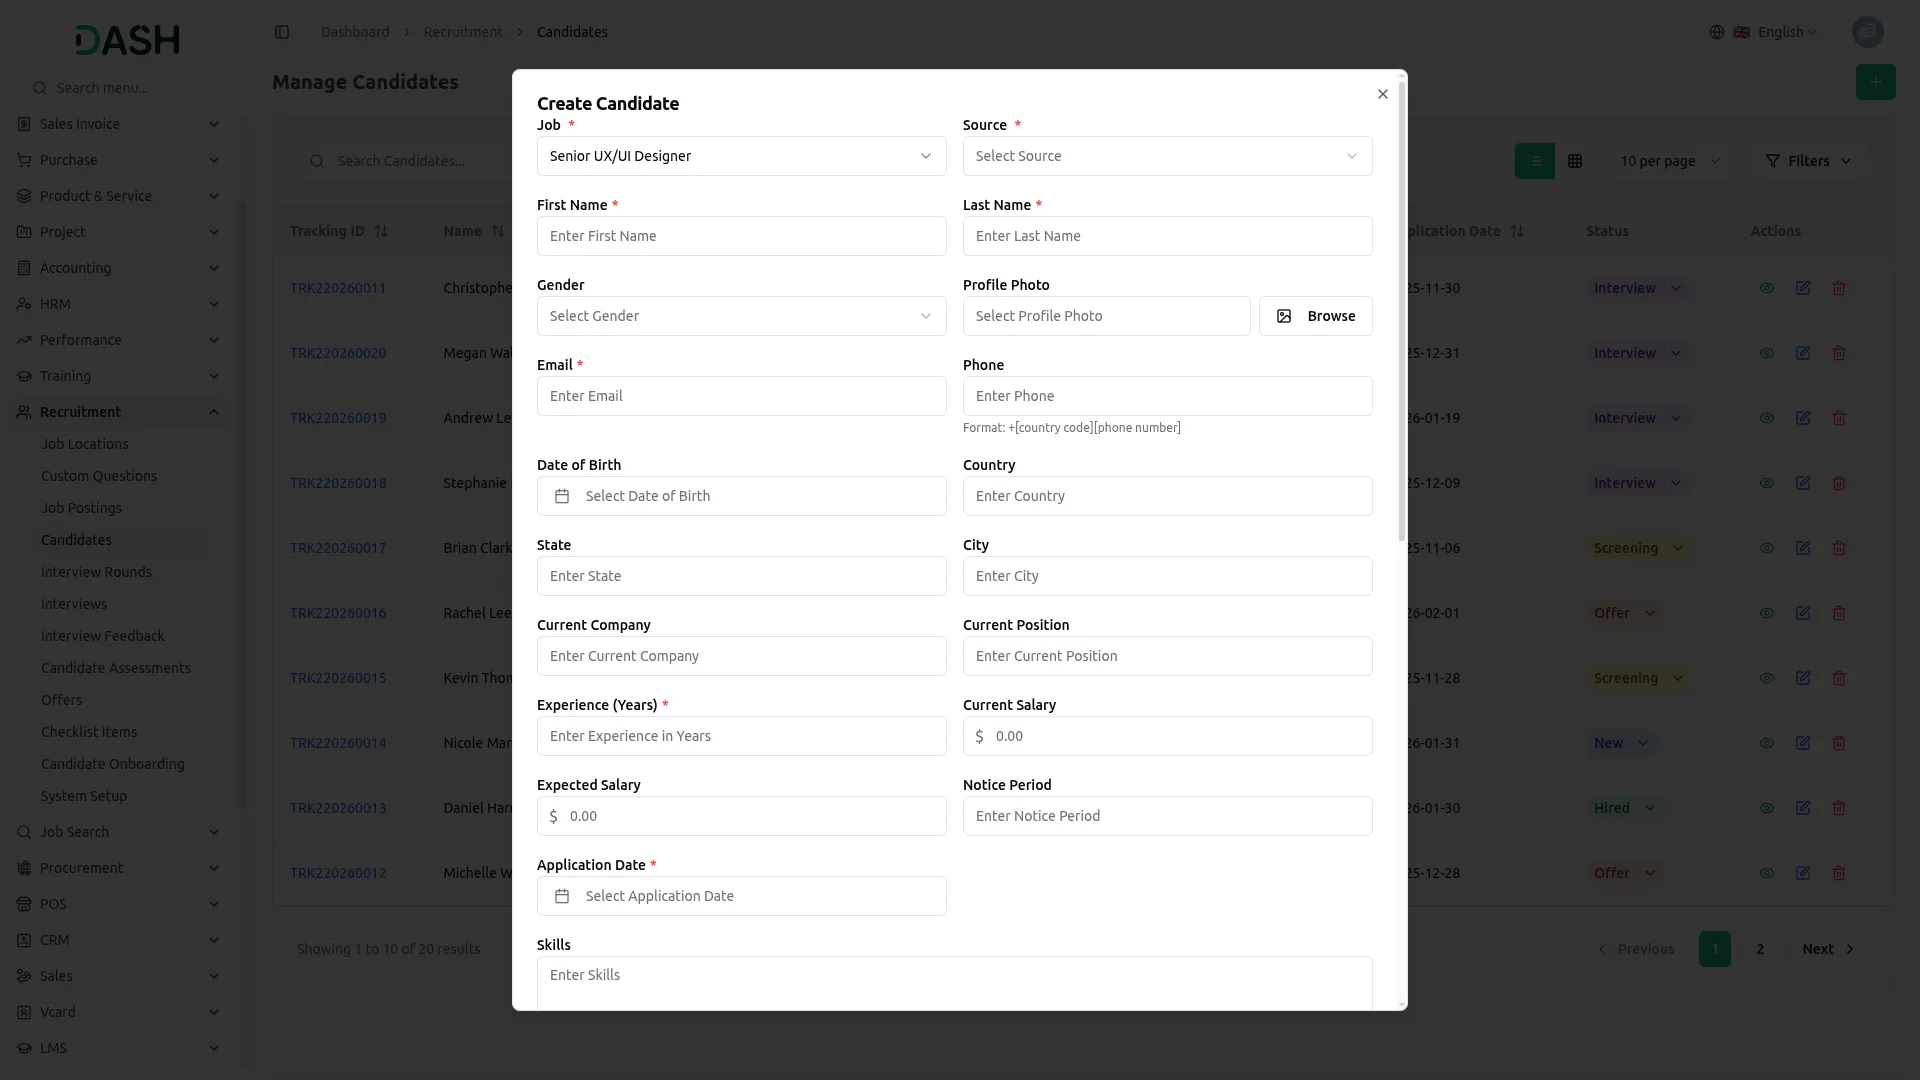Open the Job dropdown showing Senior UX/UI Designer

click(741, 156)
